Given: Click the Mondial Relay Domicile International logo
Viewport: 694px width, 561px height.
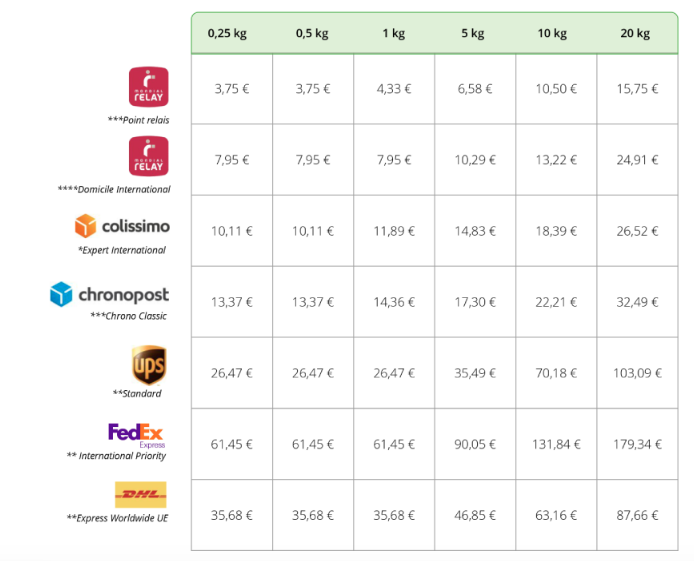Looking at the screenshot, I should click(x=149, y=157).
